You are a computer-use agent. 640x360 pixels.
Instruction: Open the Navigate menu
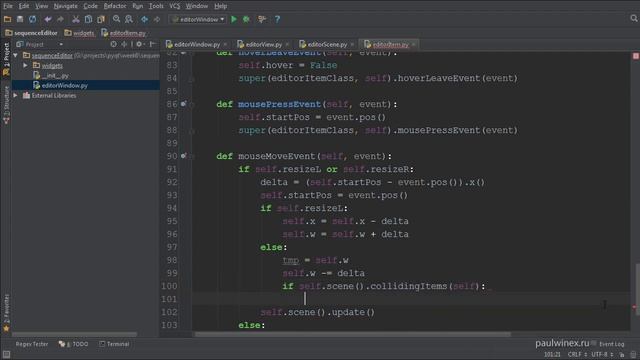(65, 6)
